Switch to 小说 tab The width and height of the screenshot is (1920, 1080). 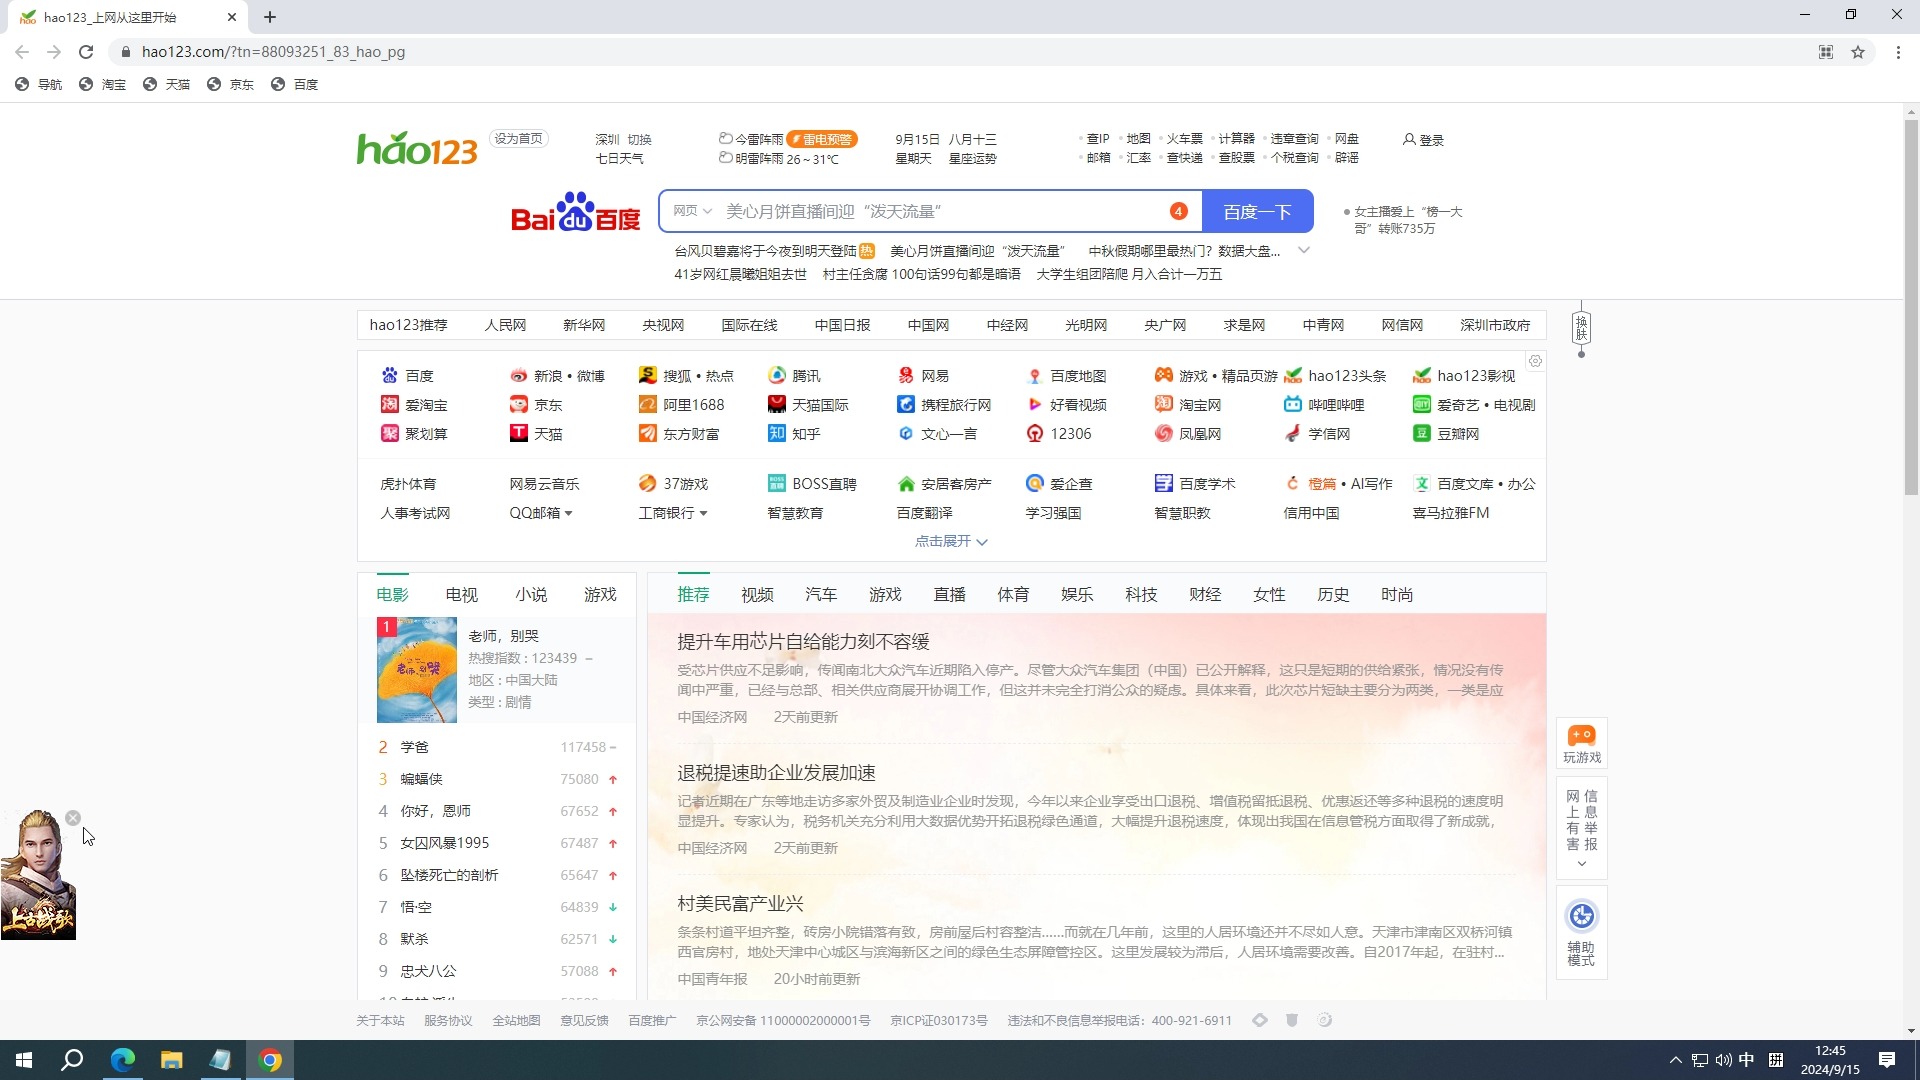[531, 595]
